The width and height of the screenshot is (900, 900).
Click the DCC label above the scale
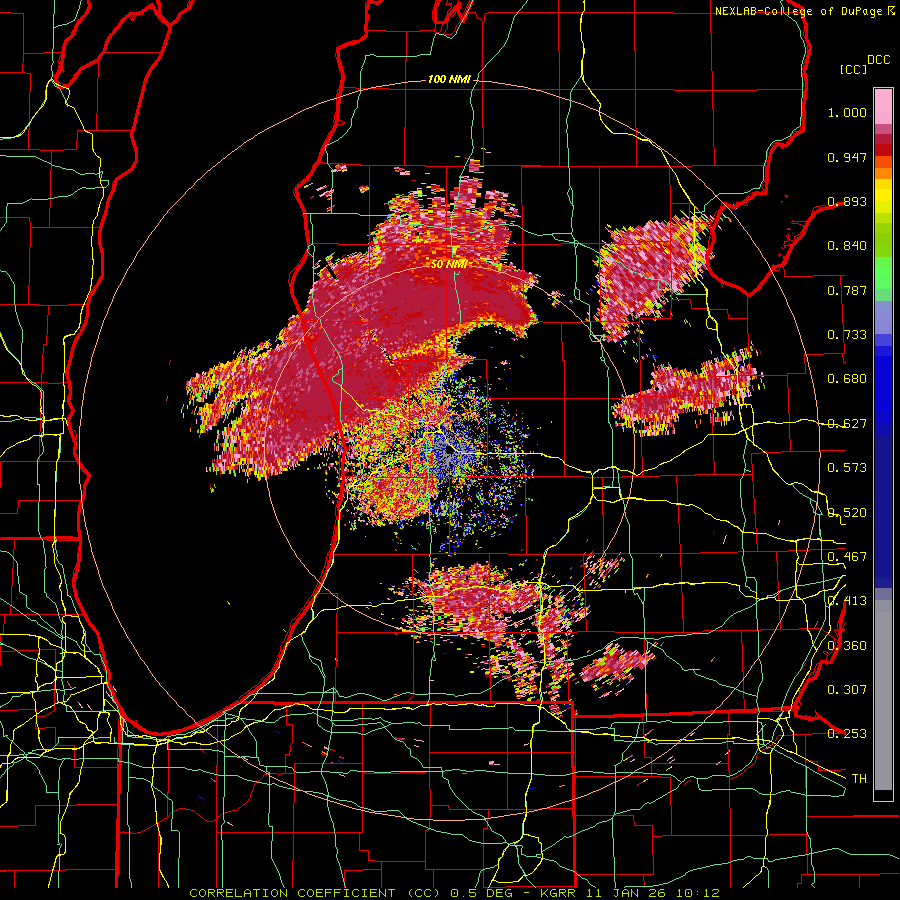pyautogui.click(x=878, y=60)
